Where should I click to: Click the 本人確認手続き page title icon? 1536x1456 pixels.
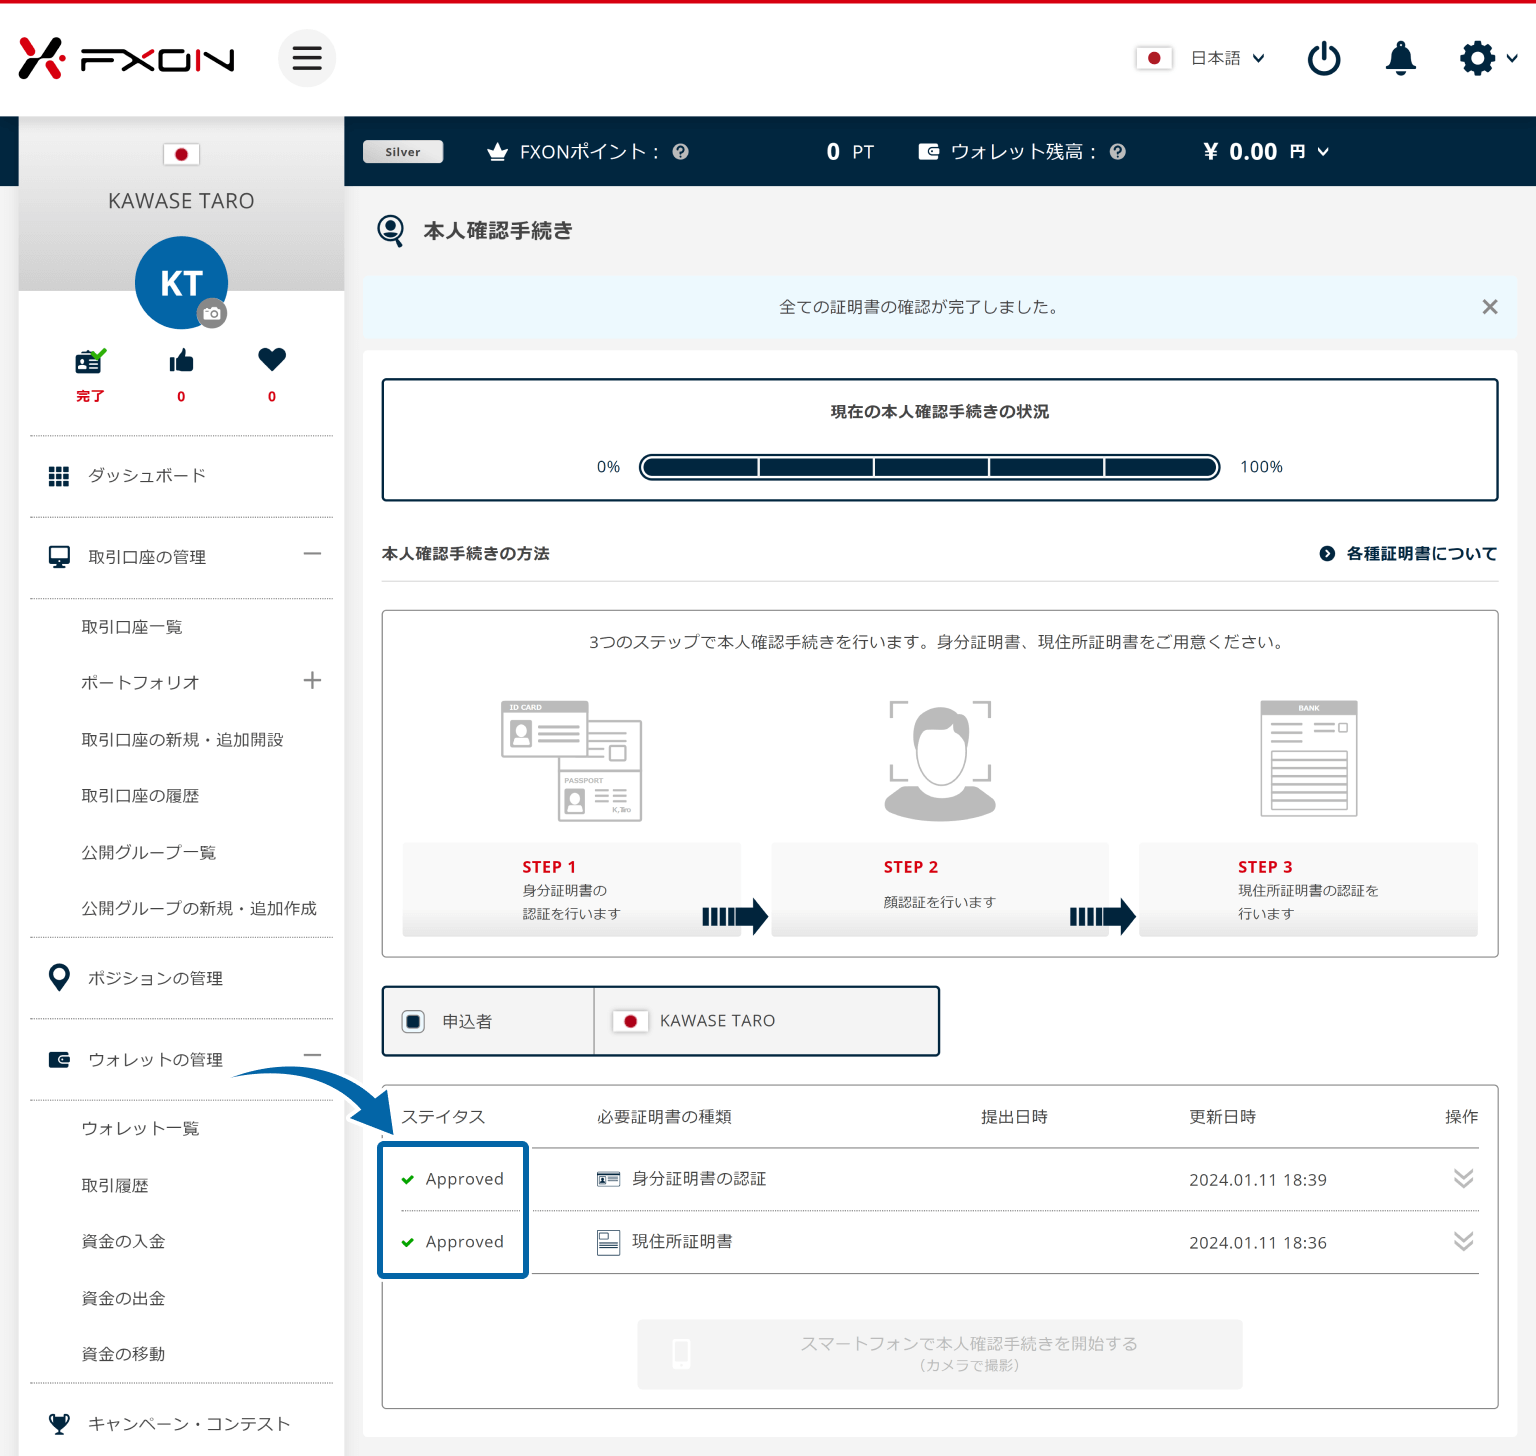391,231
